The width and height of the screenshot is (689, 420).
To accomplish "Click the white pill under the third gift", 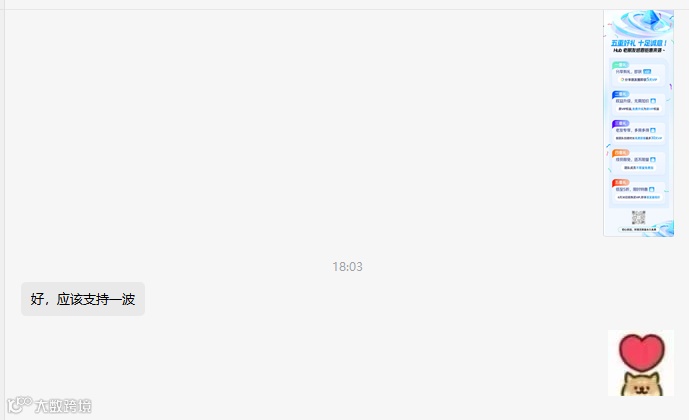I will coord(638,138).
